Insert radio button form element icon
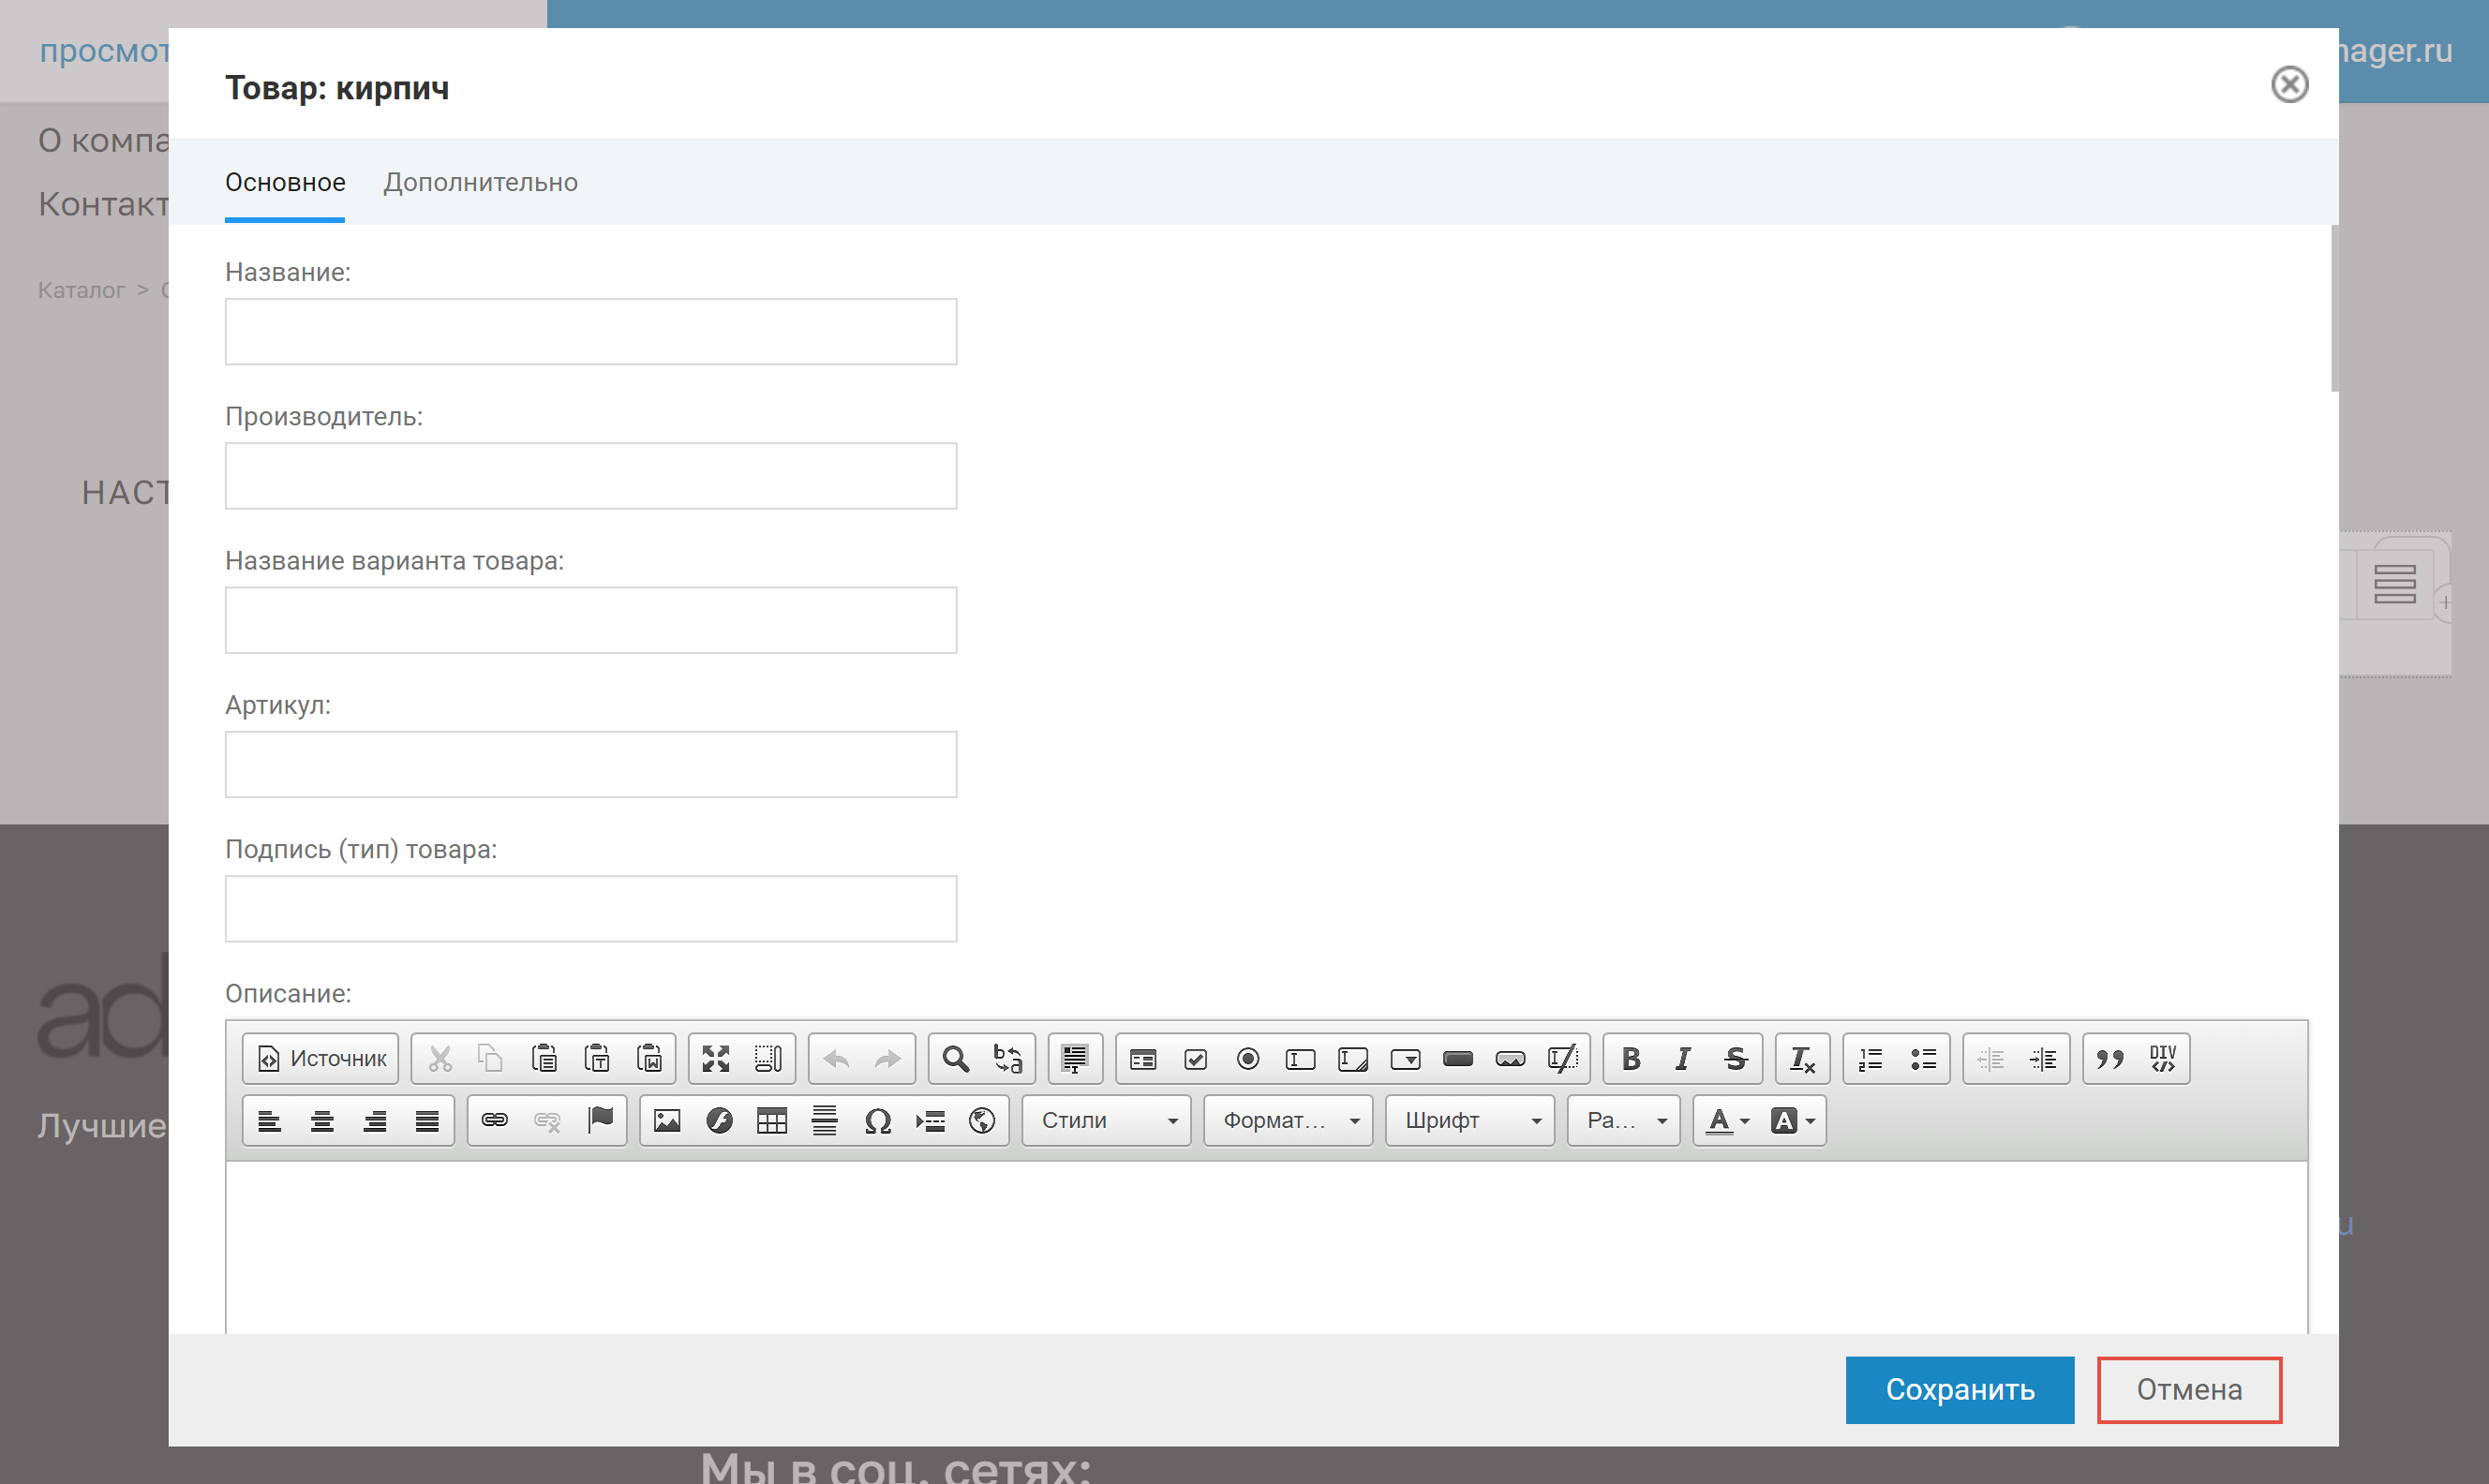The width and height of the screenshot is (2489, 1484). [1247, 1058]
